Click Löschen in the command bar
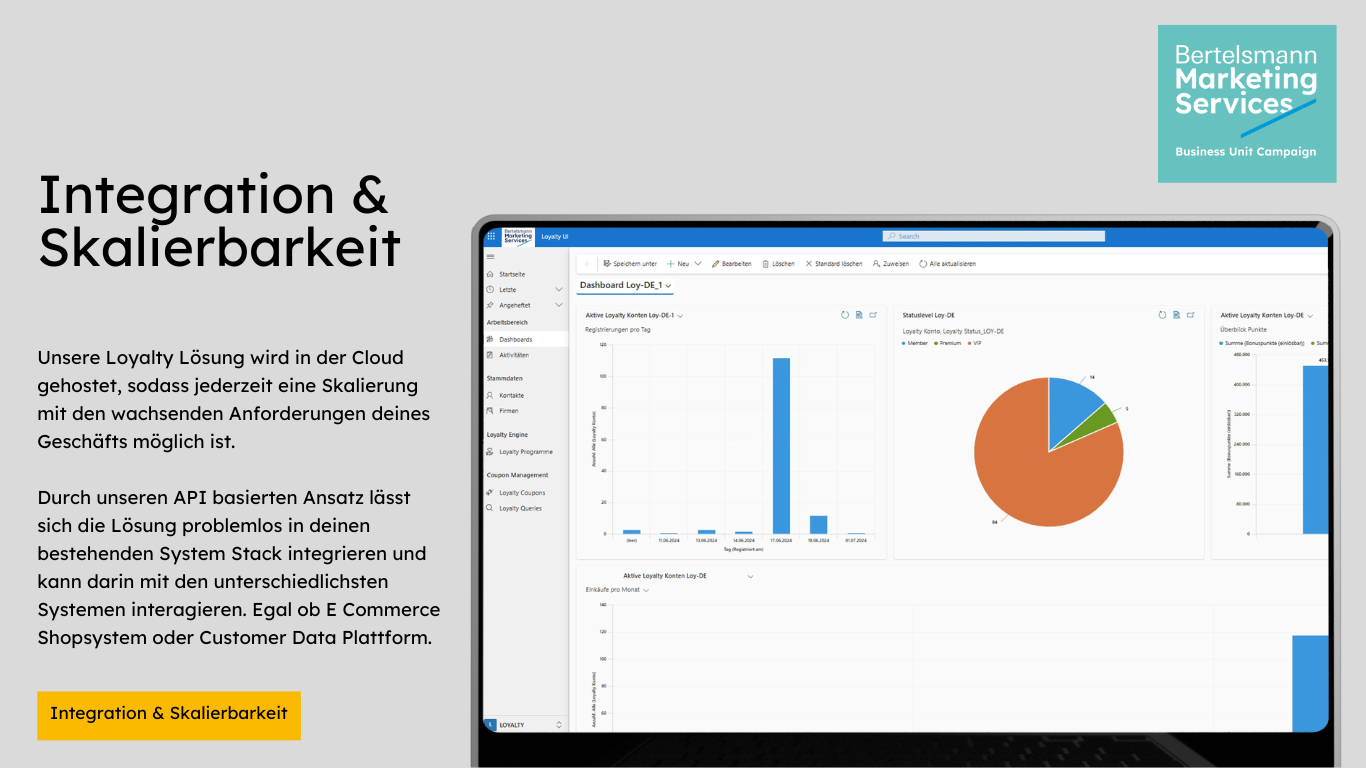 778,264
